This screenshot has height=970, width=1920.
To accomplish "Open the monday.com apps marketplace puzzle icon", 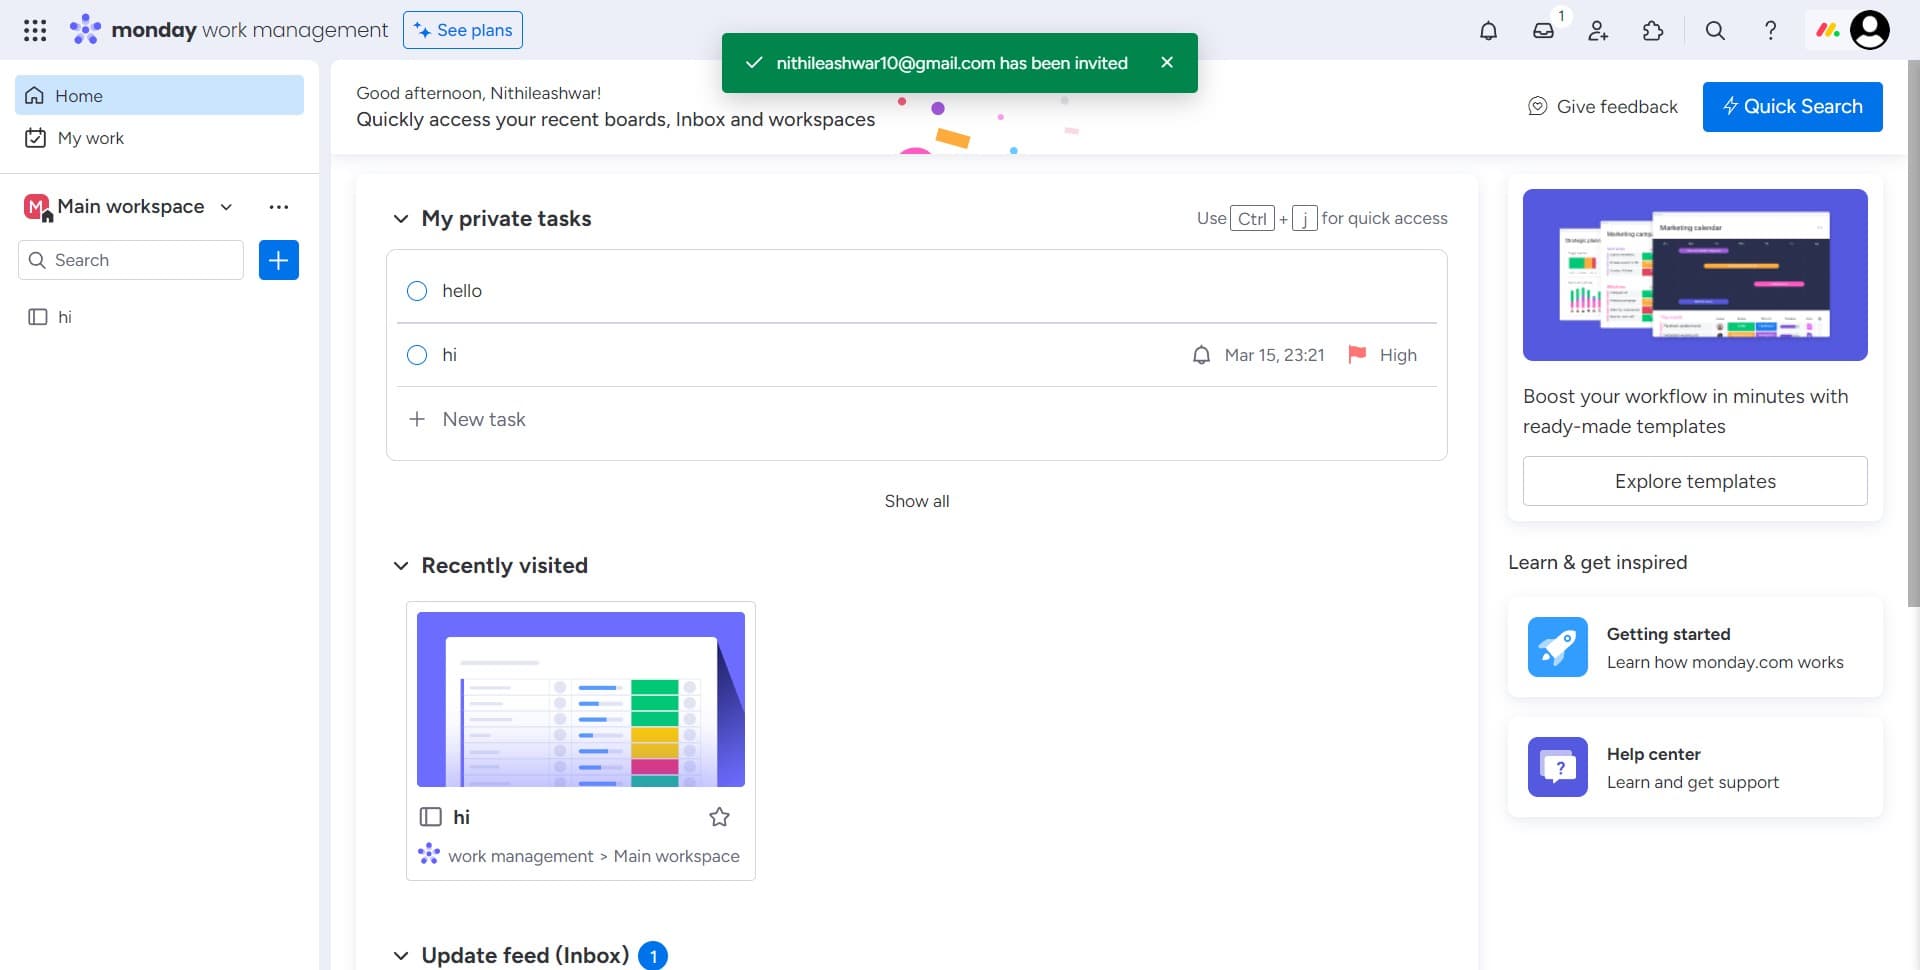I will (1652, 30).
